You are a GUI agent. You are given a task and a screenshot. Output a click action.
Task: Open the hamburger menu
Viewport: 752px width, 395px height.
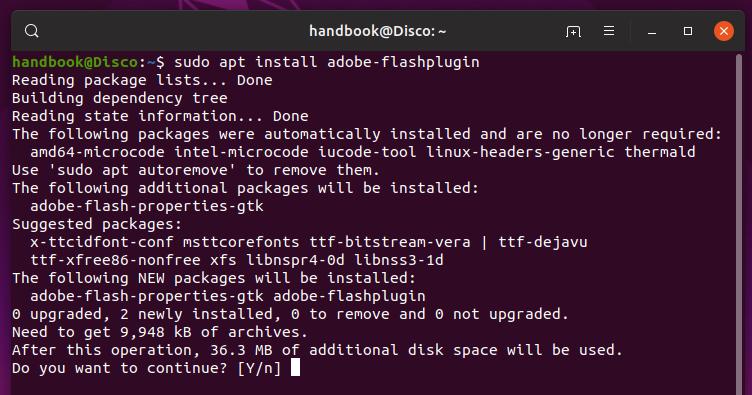click(609, 31)
